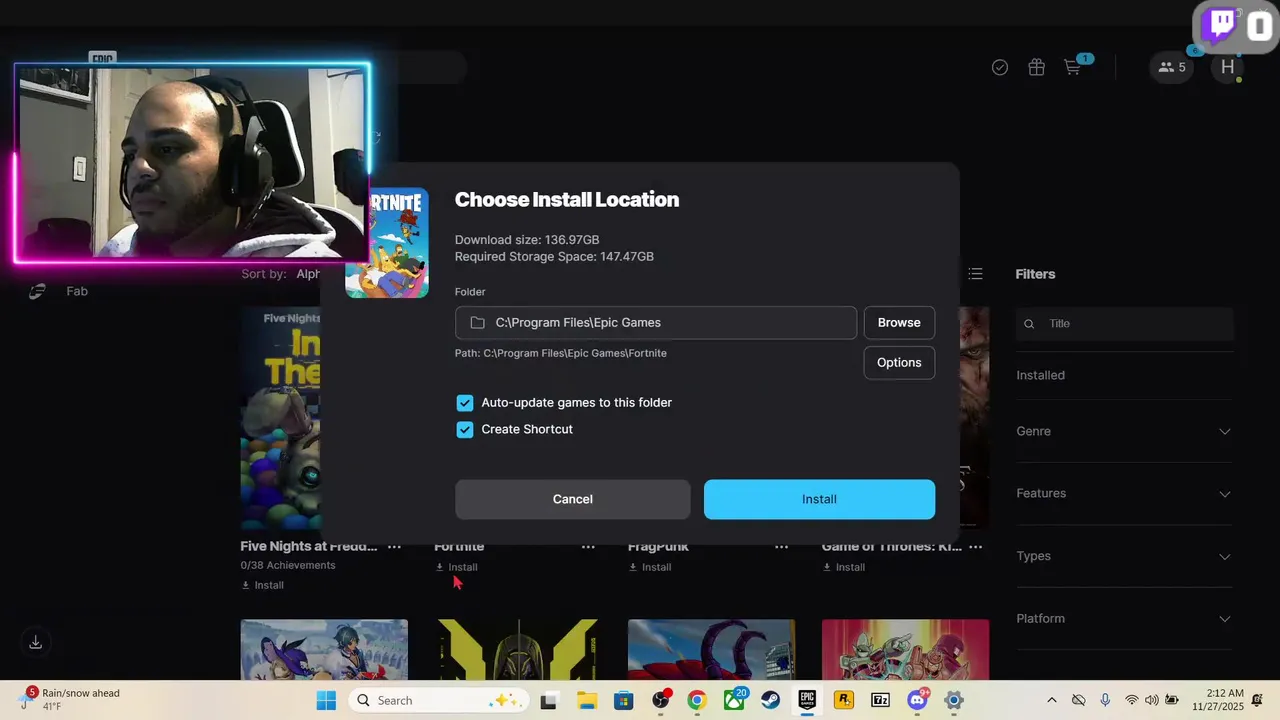Expand the Platform filter
The width and height of the screenshot is (1280, 720).
[x=1125, y=618]
